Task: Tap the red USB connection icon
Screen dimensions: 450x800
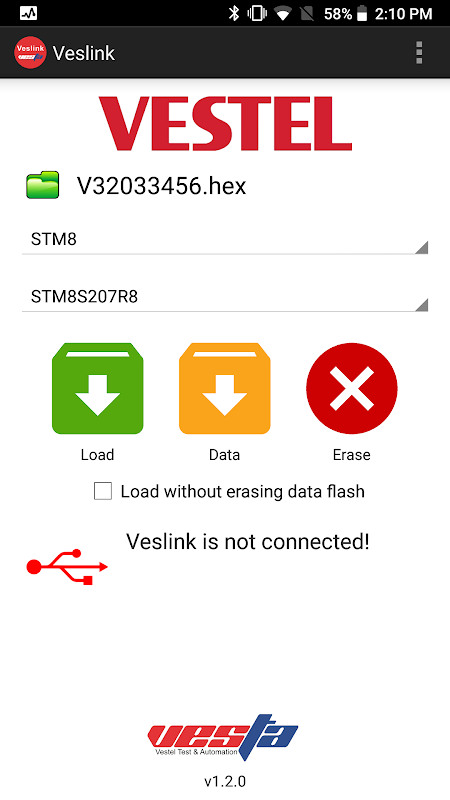Action: (67, 566)
